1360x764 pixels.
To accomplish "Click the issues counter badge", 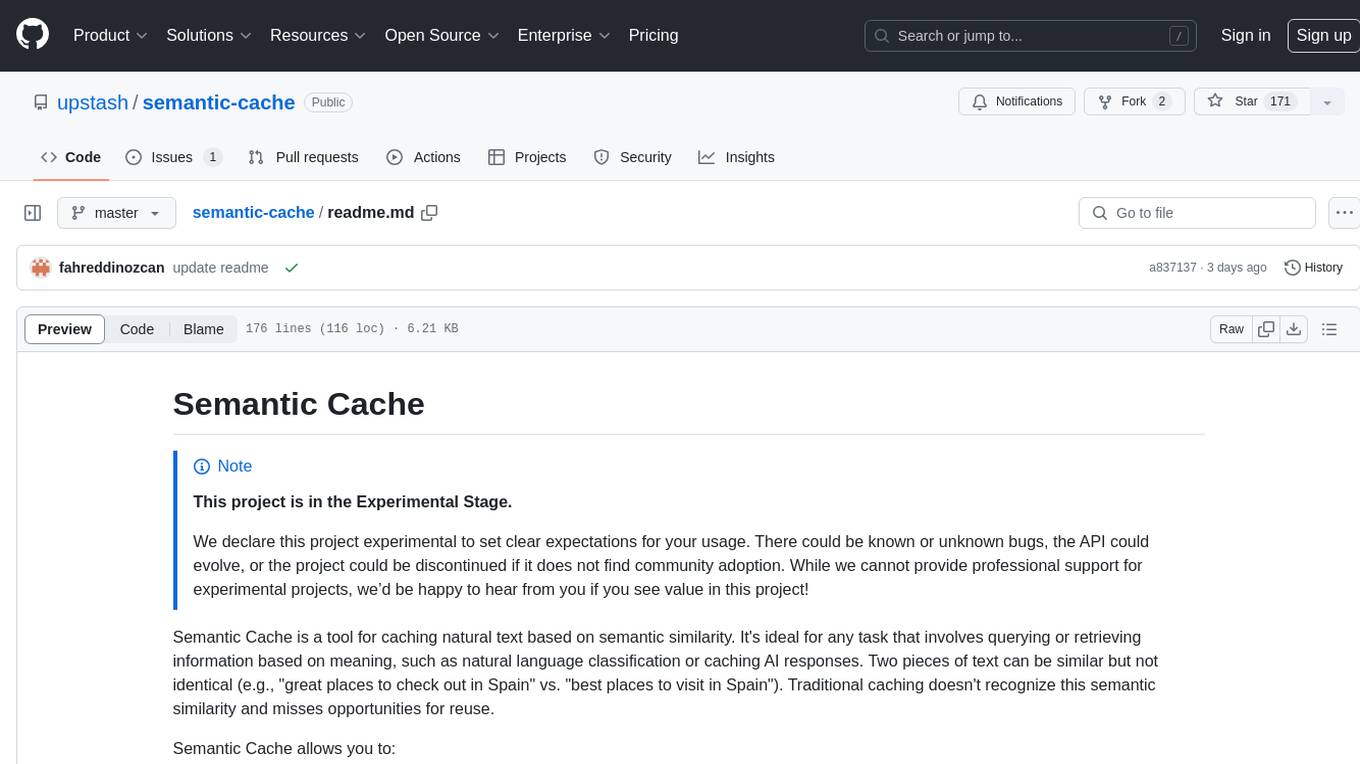I will (x=212, y=157).
